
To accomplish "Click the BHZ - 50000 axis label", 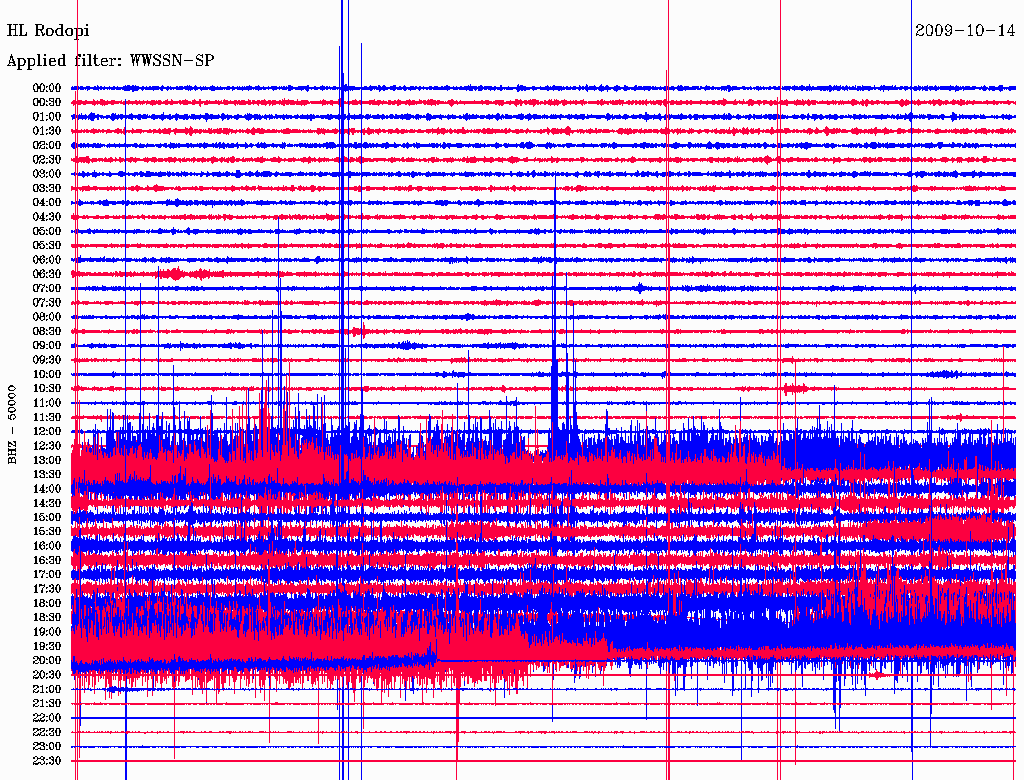I will tap(12, 425).
